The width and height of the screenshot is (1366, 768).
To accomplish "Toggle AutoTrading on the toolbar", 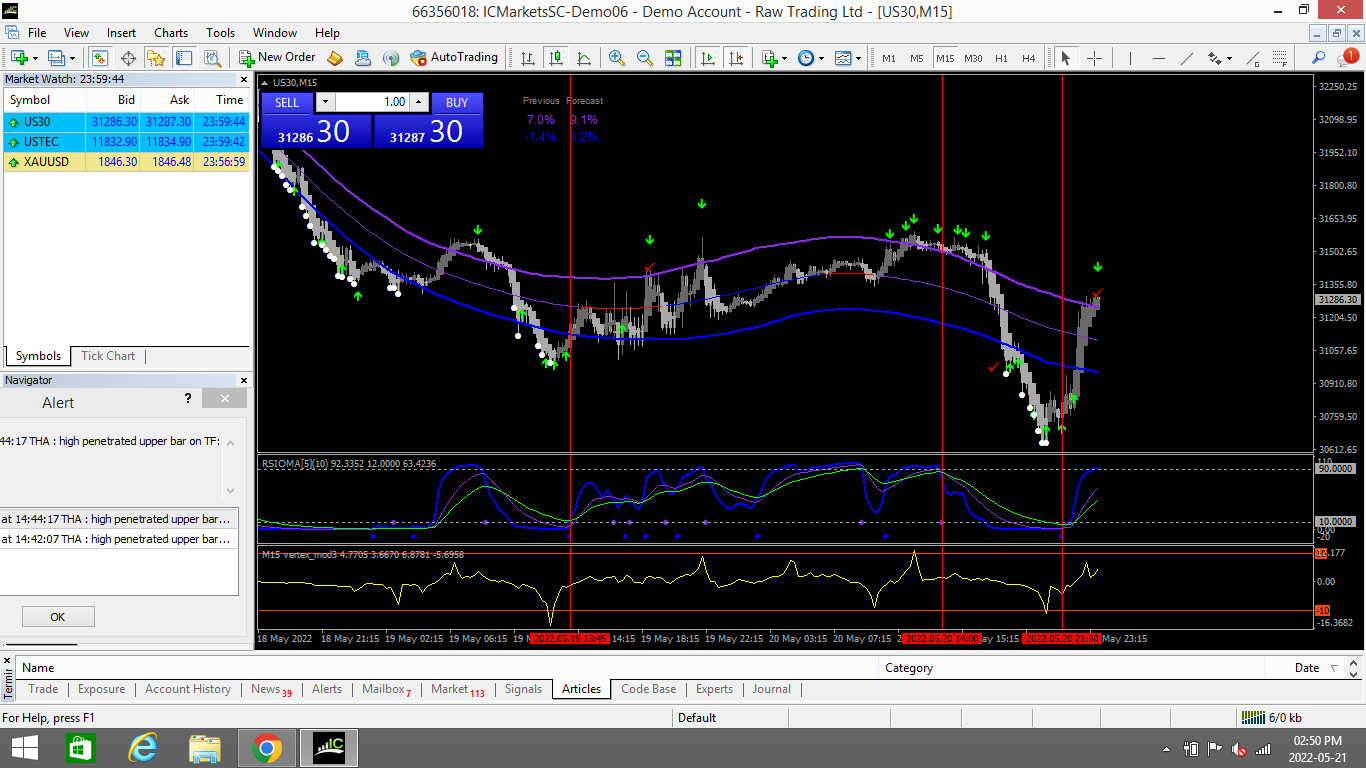I will [x=453, y=58].
